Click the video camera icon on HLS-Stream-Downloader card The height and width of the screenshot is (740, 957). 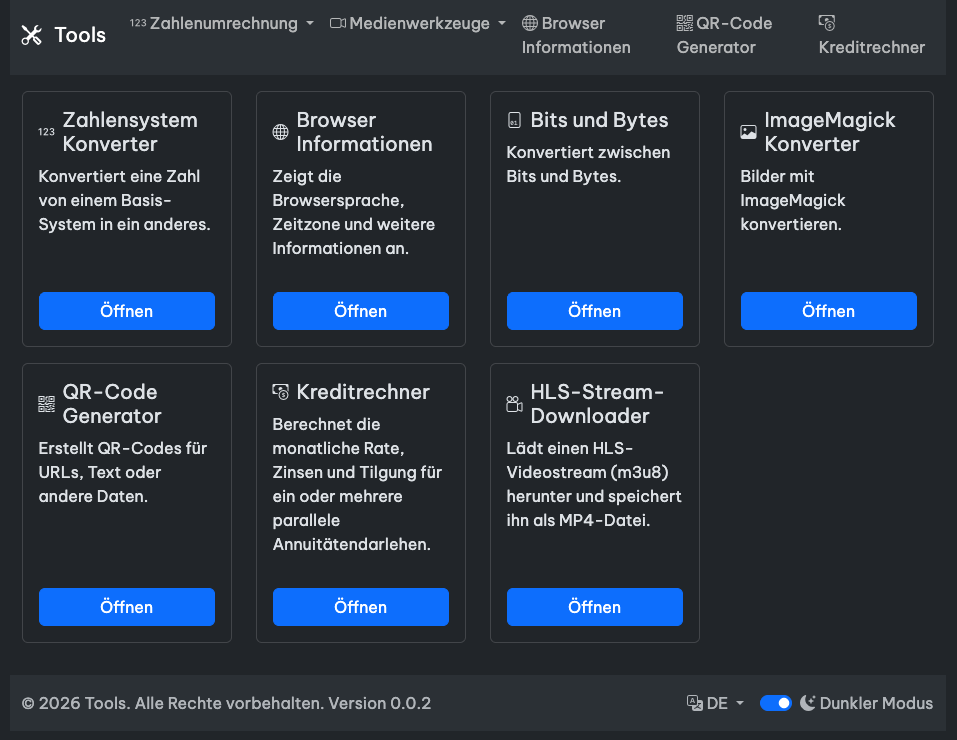point(515,404)
